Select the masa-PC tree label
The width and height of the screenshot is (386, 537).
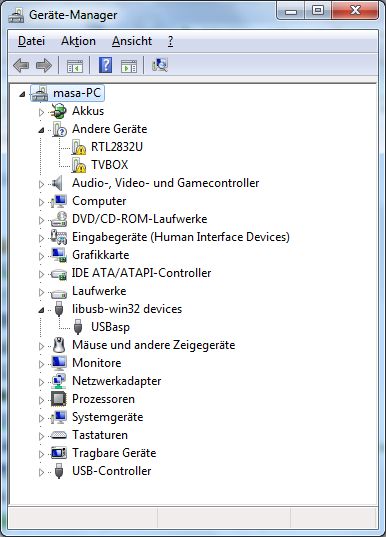click(77, 93)
